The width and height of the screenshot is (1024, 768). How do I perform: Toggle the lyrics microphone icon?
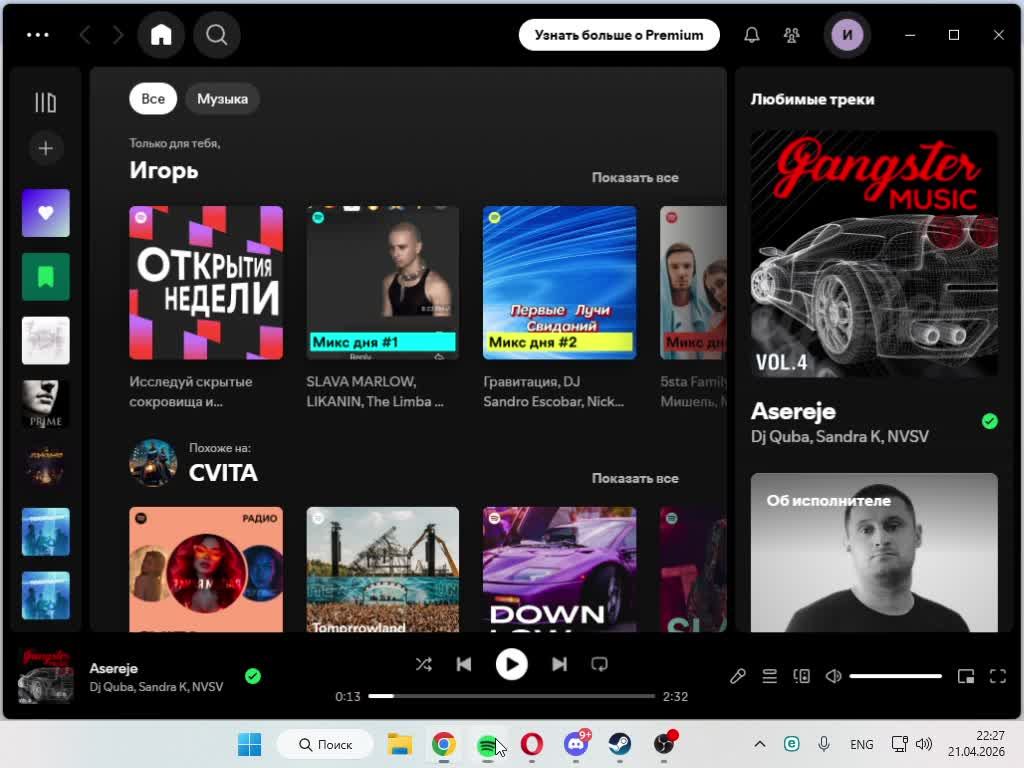(x=737, y=677)
